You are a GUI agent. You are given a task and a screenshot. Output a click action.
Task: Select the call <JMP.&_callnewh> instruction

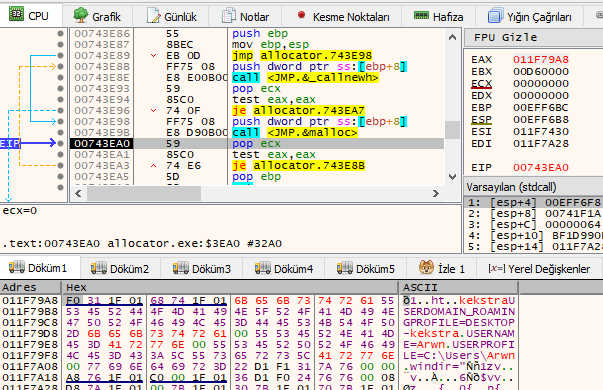(x=305, y=77)
